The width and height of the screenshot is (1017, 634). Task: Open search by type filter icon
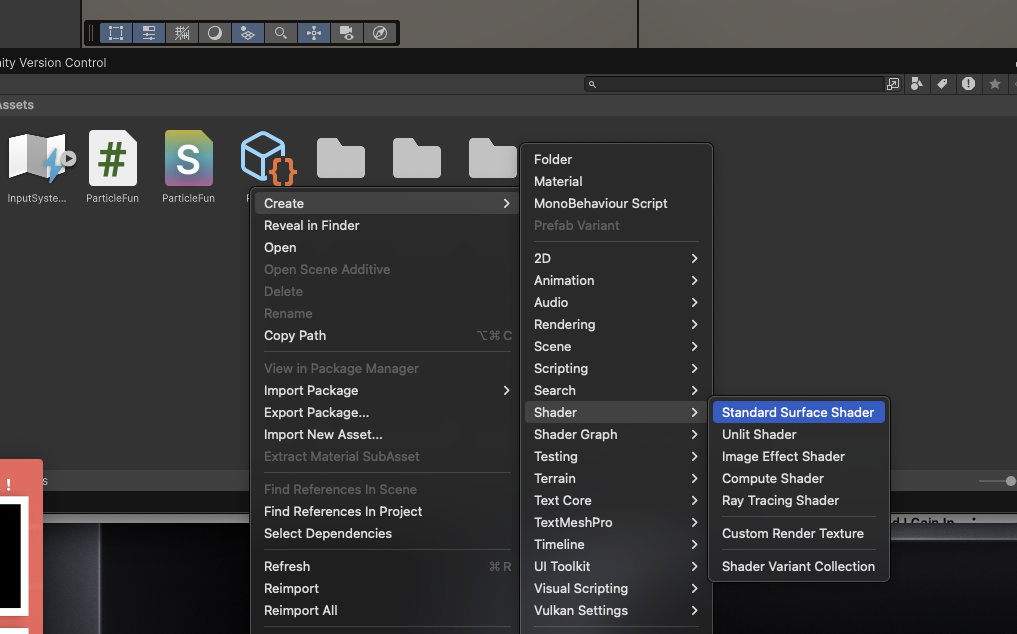[x=917, y=84]
